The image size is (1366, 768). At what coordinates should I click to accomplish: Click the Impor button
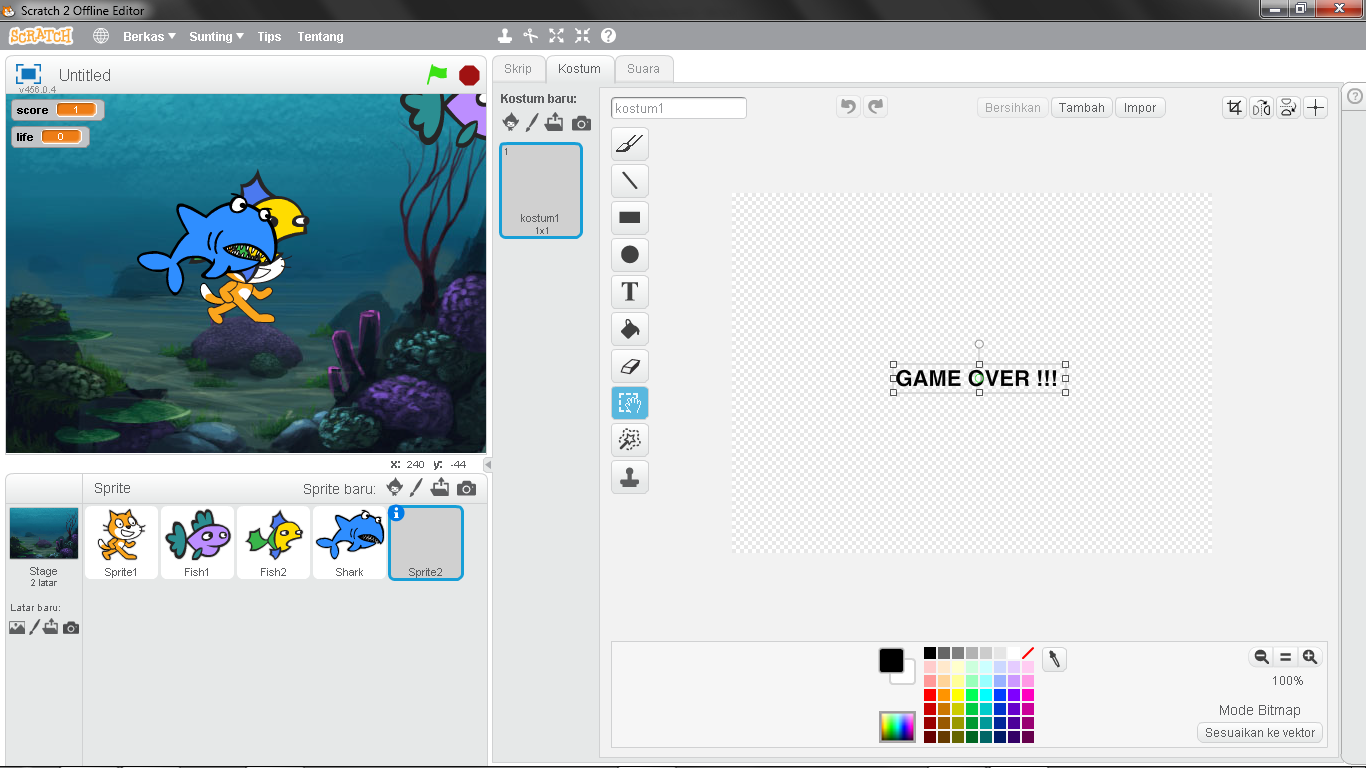coord(1140,107)
